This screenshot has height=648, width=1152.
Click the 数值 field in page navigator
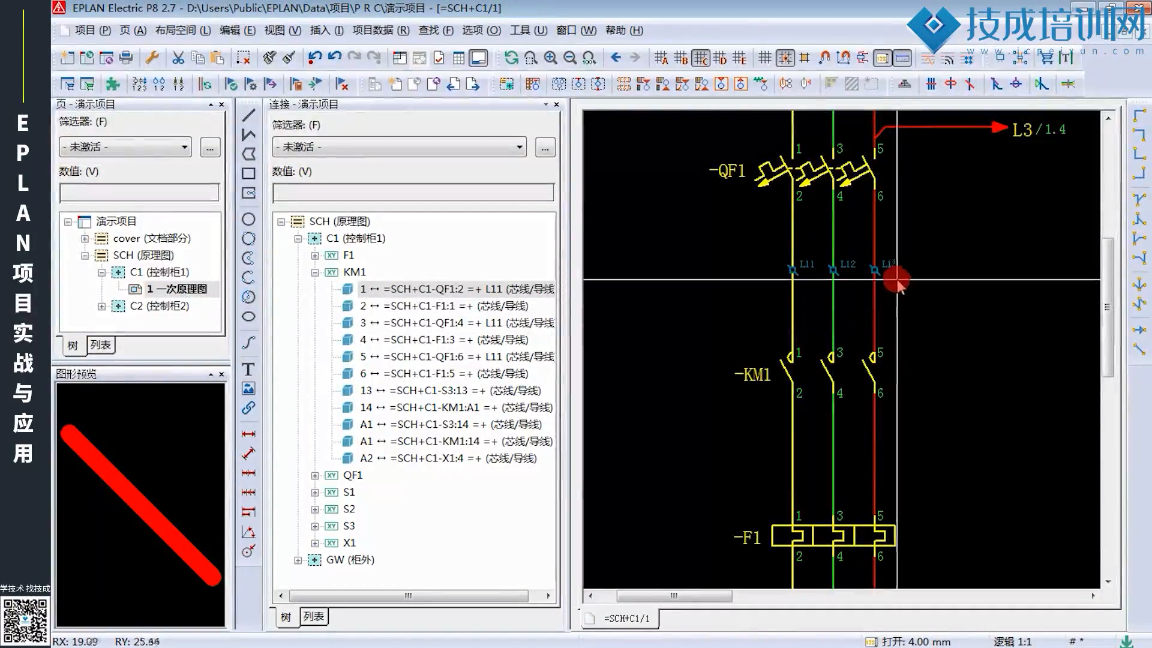click(x=140, y=192)
